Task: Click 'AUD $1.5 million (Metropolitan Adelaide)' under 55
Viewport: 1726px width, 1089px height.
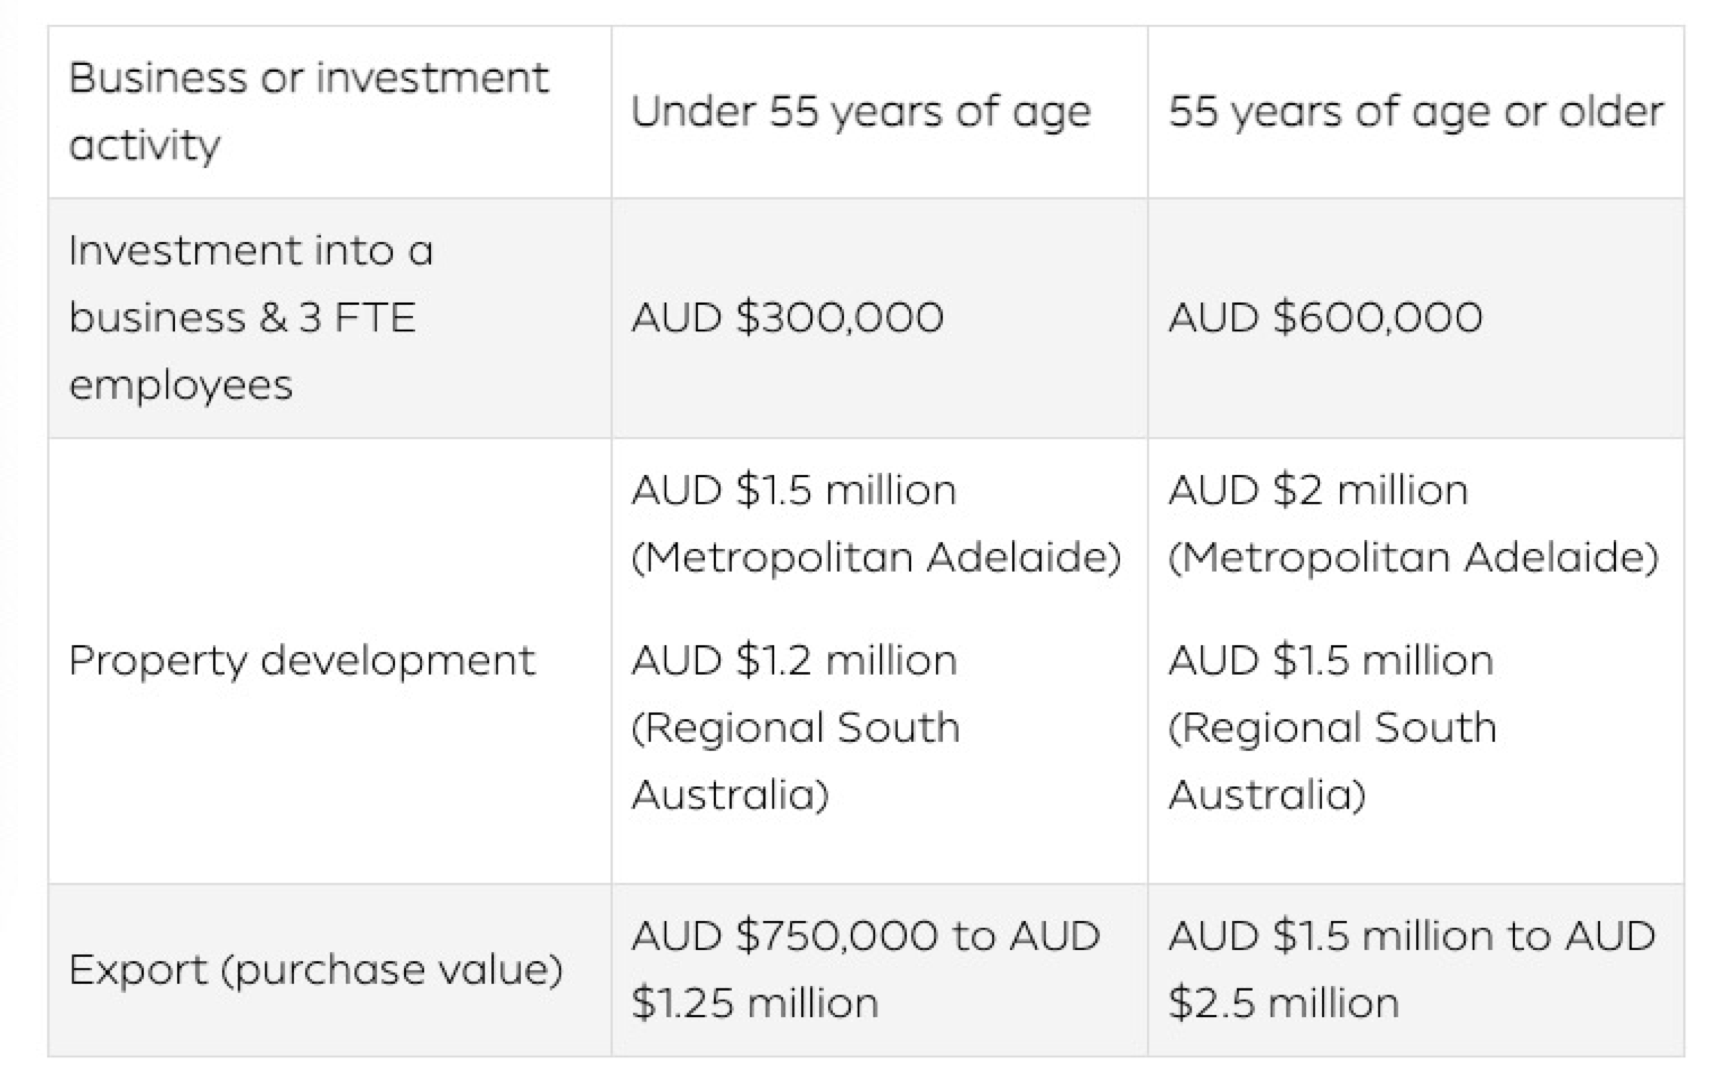Action: pyautogui.click(x=876, y=524)
